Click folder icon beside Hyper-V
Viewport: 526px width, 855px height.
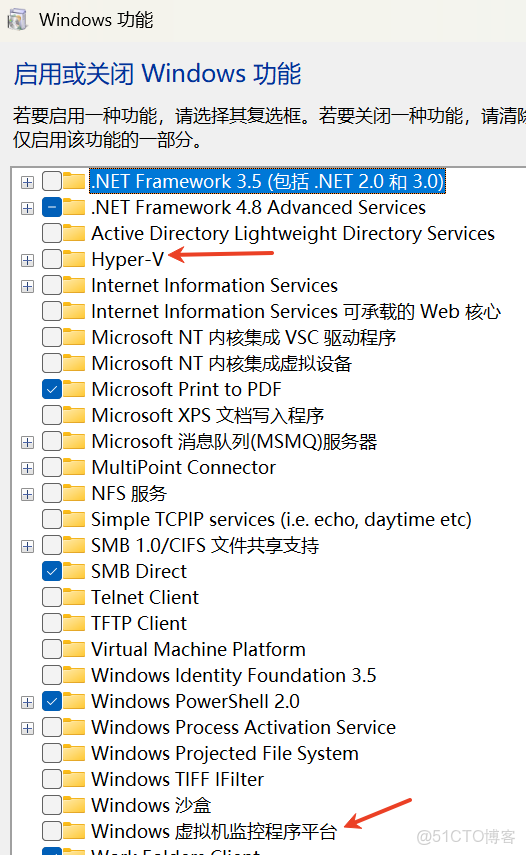74,259
